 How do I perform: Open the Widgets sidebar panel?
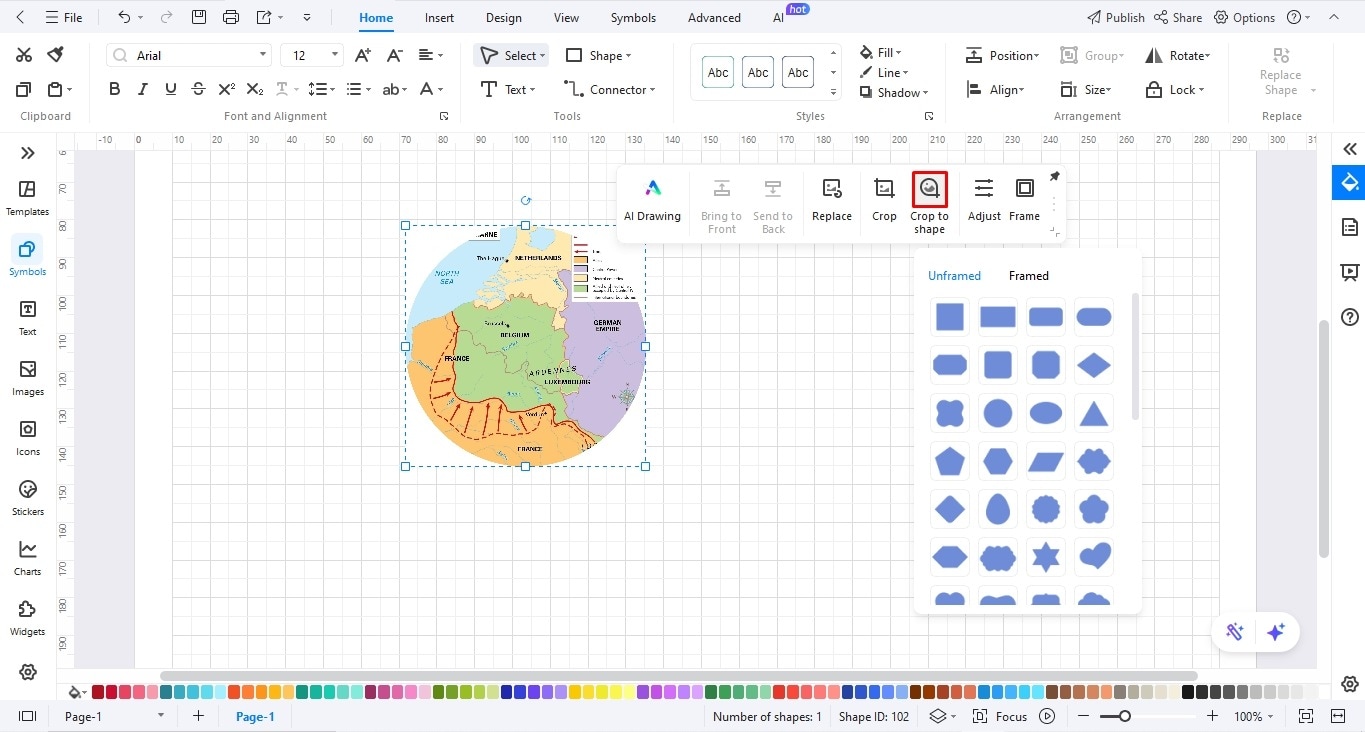[x=28, y=618]
